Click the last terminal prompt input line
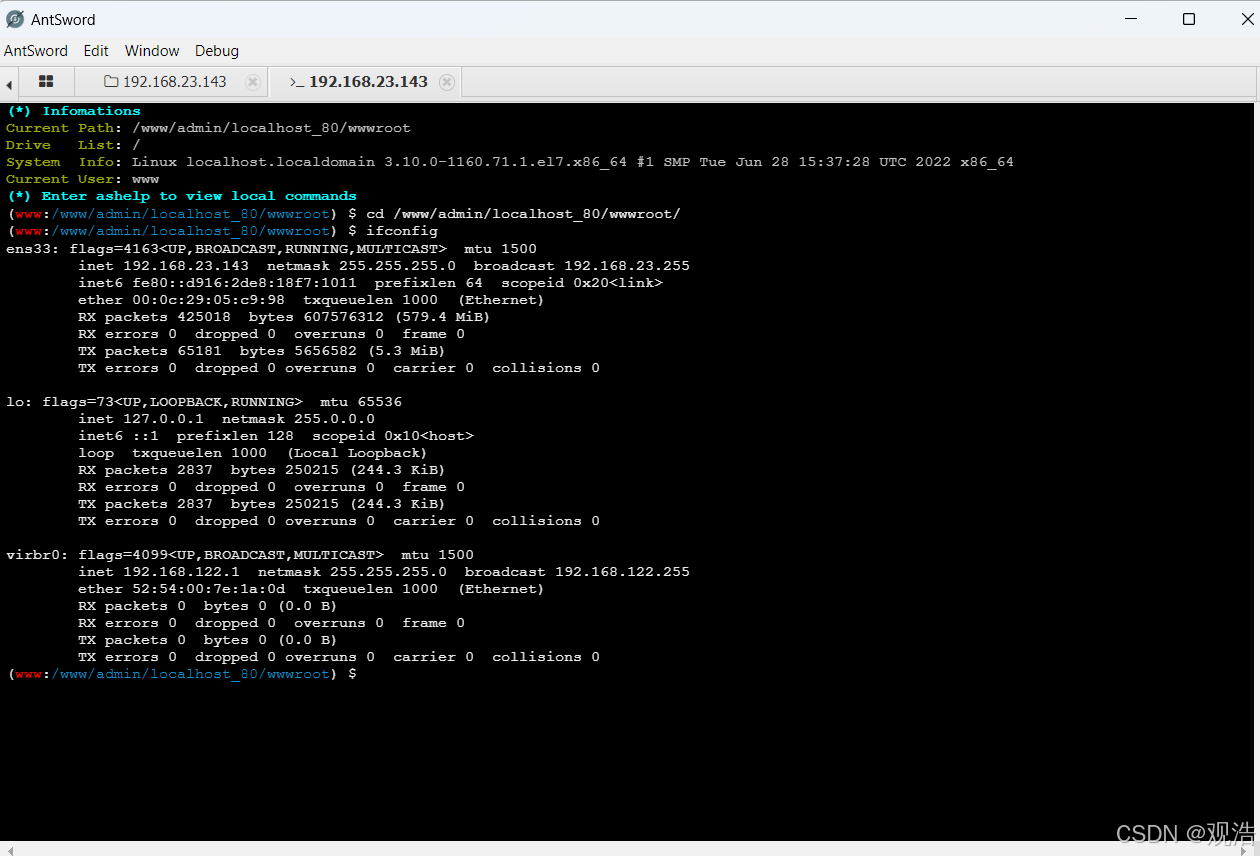Image resolution: width=1260 pixels, height=856 pixels. point(181,674)
